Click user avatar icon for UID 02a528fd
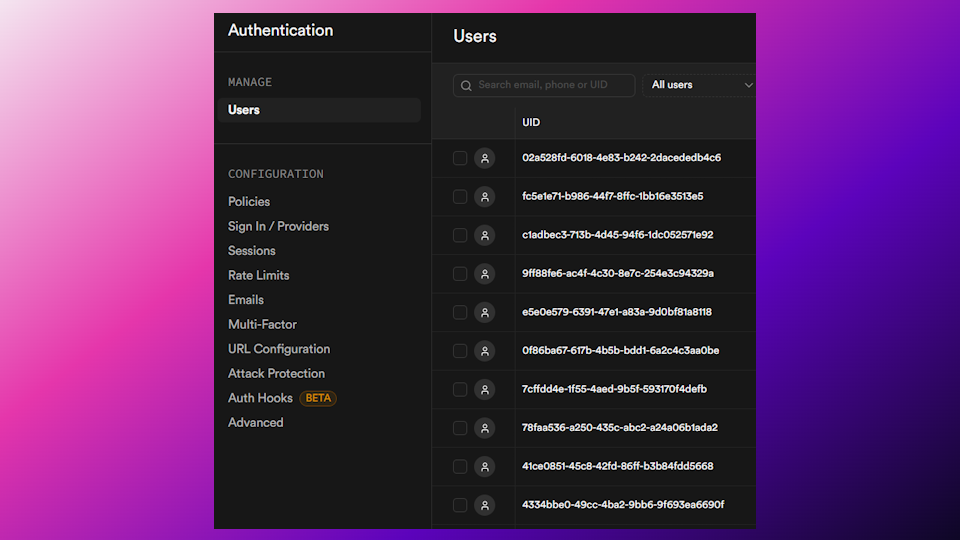 484,159
